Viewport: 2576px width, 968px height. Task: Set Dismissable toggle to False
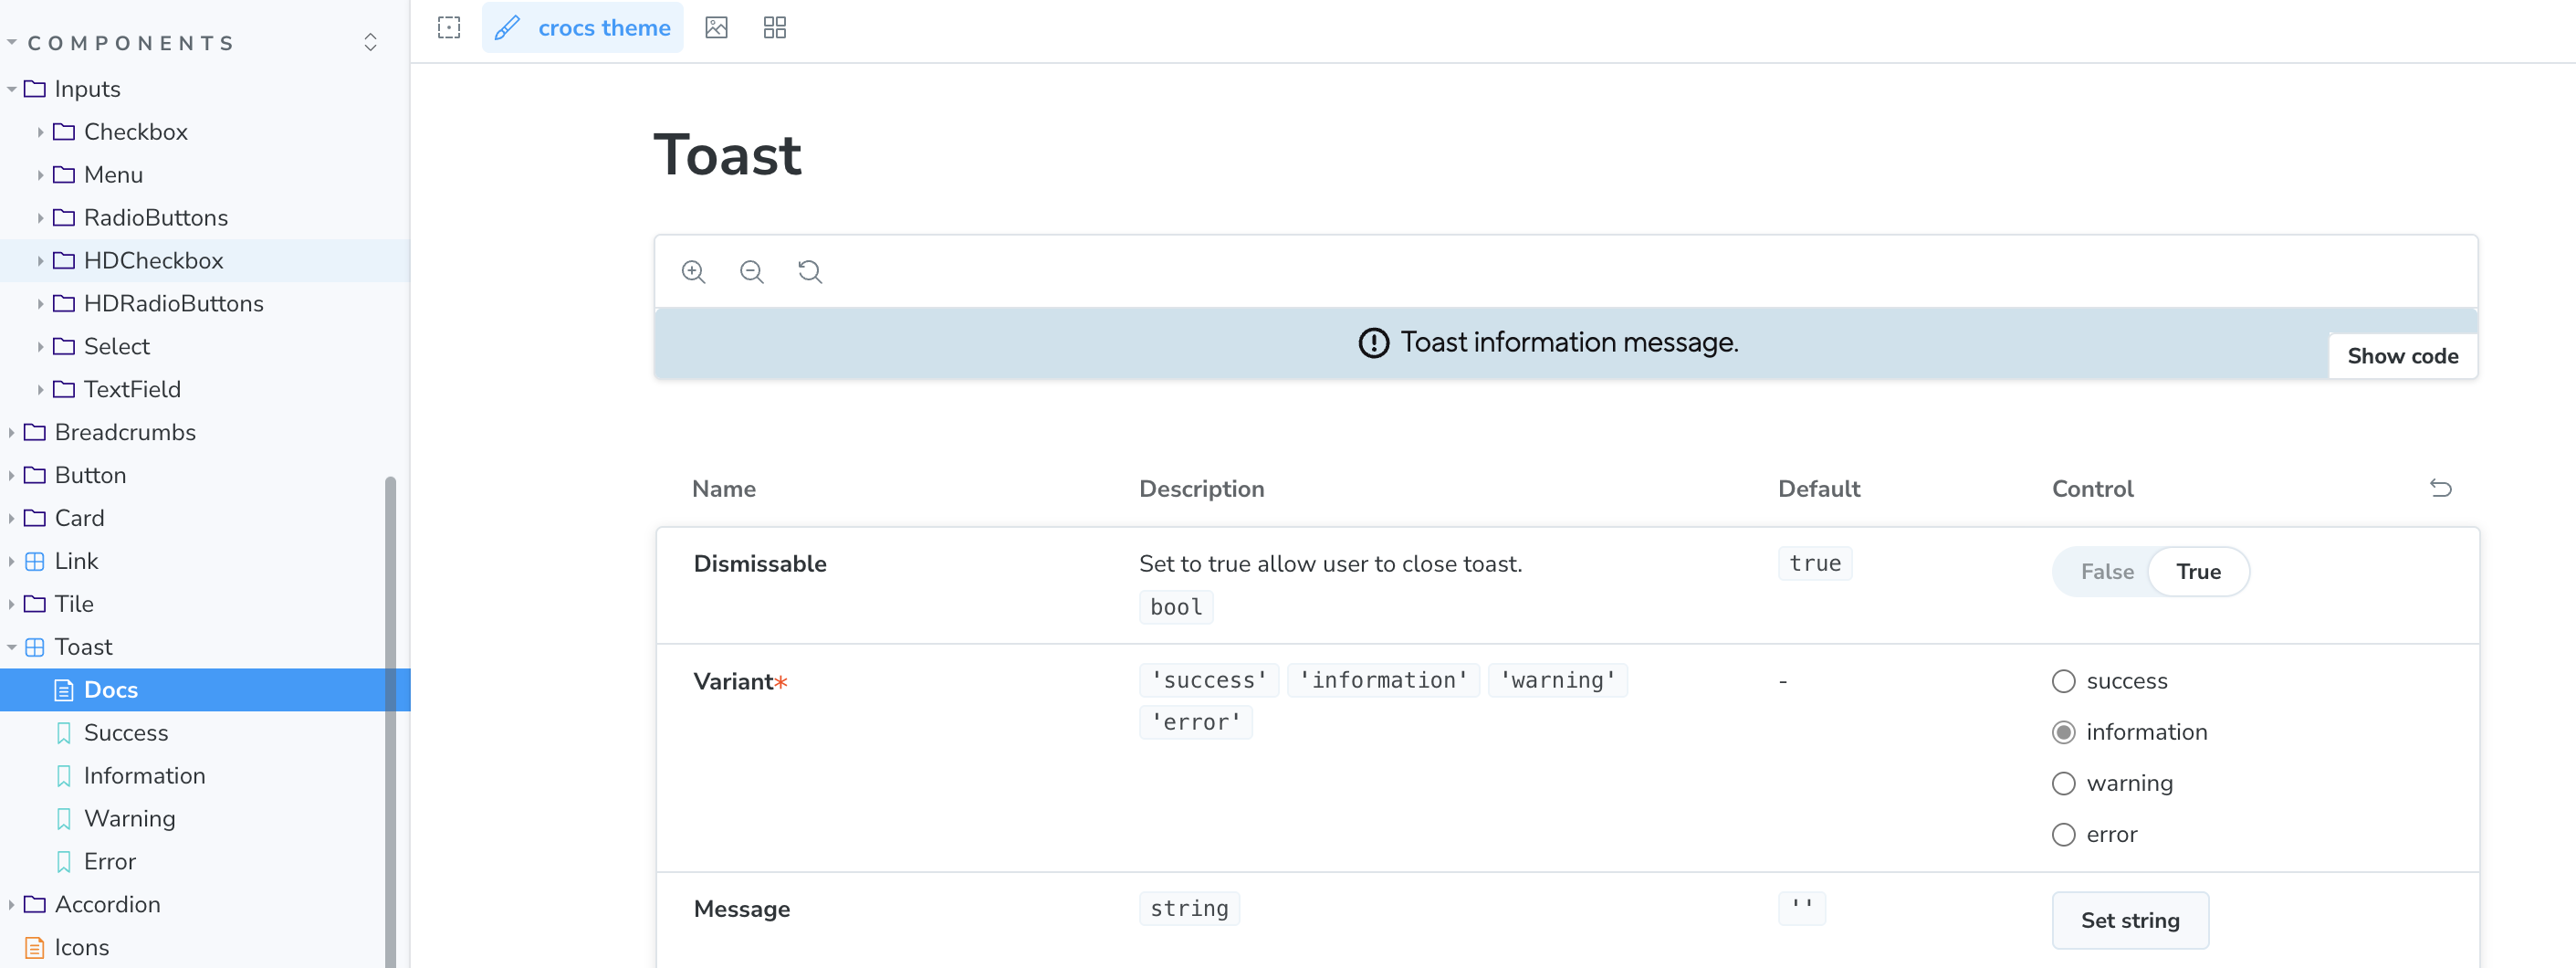point(2106,571)
